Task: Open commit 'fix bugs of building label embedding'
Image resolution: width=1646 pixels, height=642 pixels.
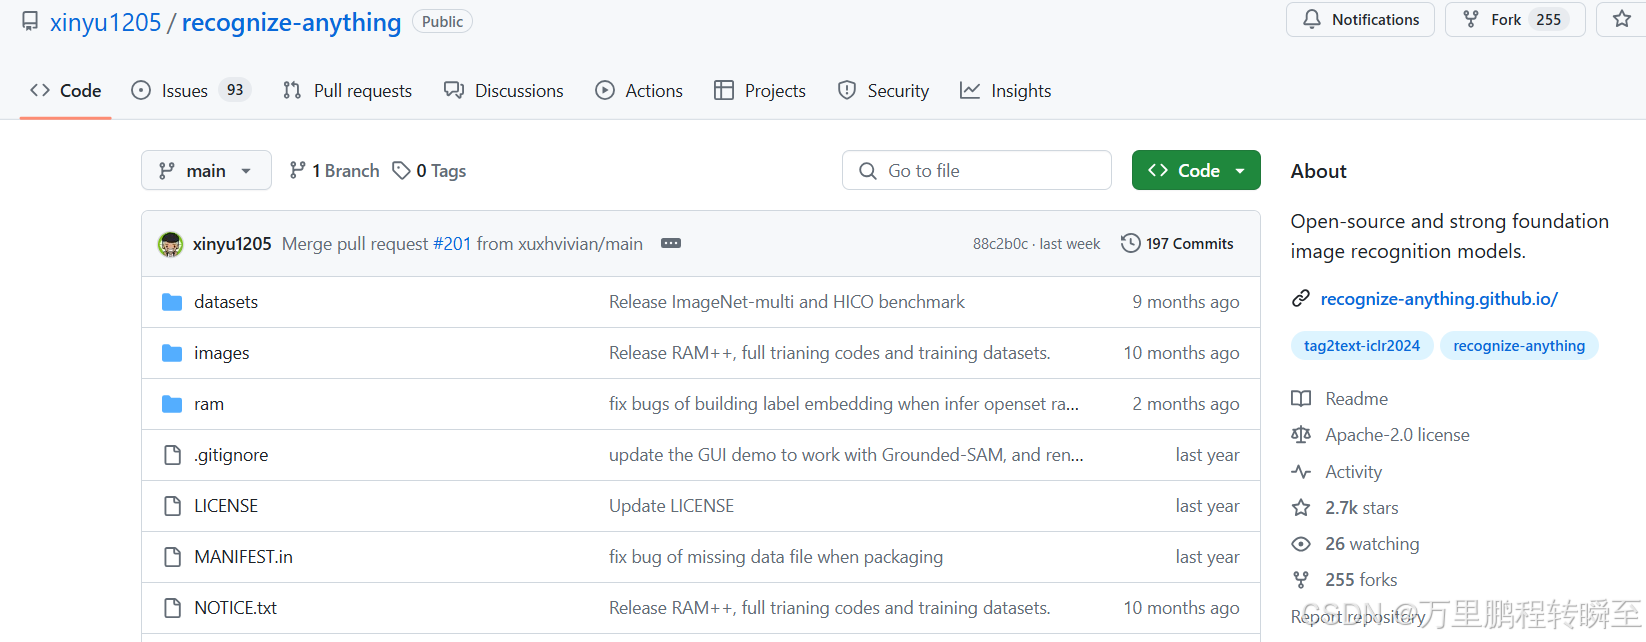Action: coord(844,404)
